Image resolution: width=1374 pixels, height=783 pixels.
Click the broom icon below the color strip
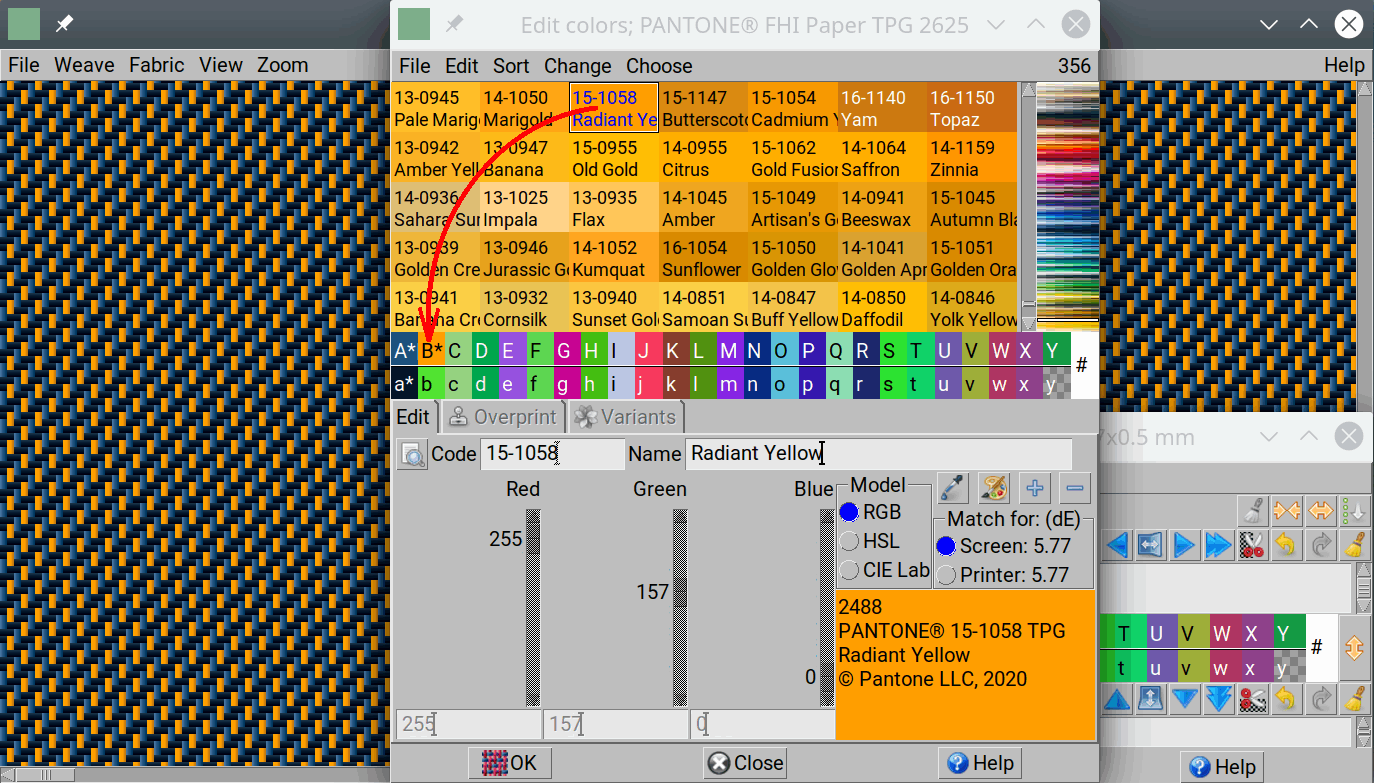[1354, 698]
